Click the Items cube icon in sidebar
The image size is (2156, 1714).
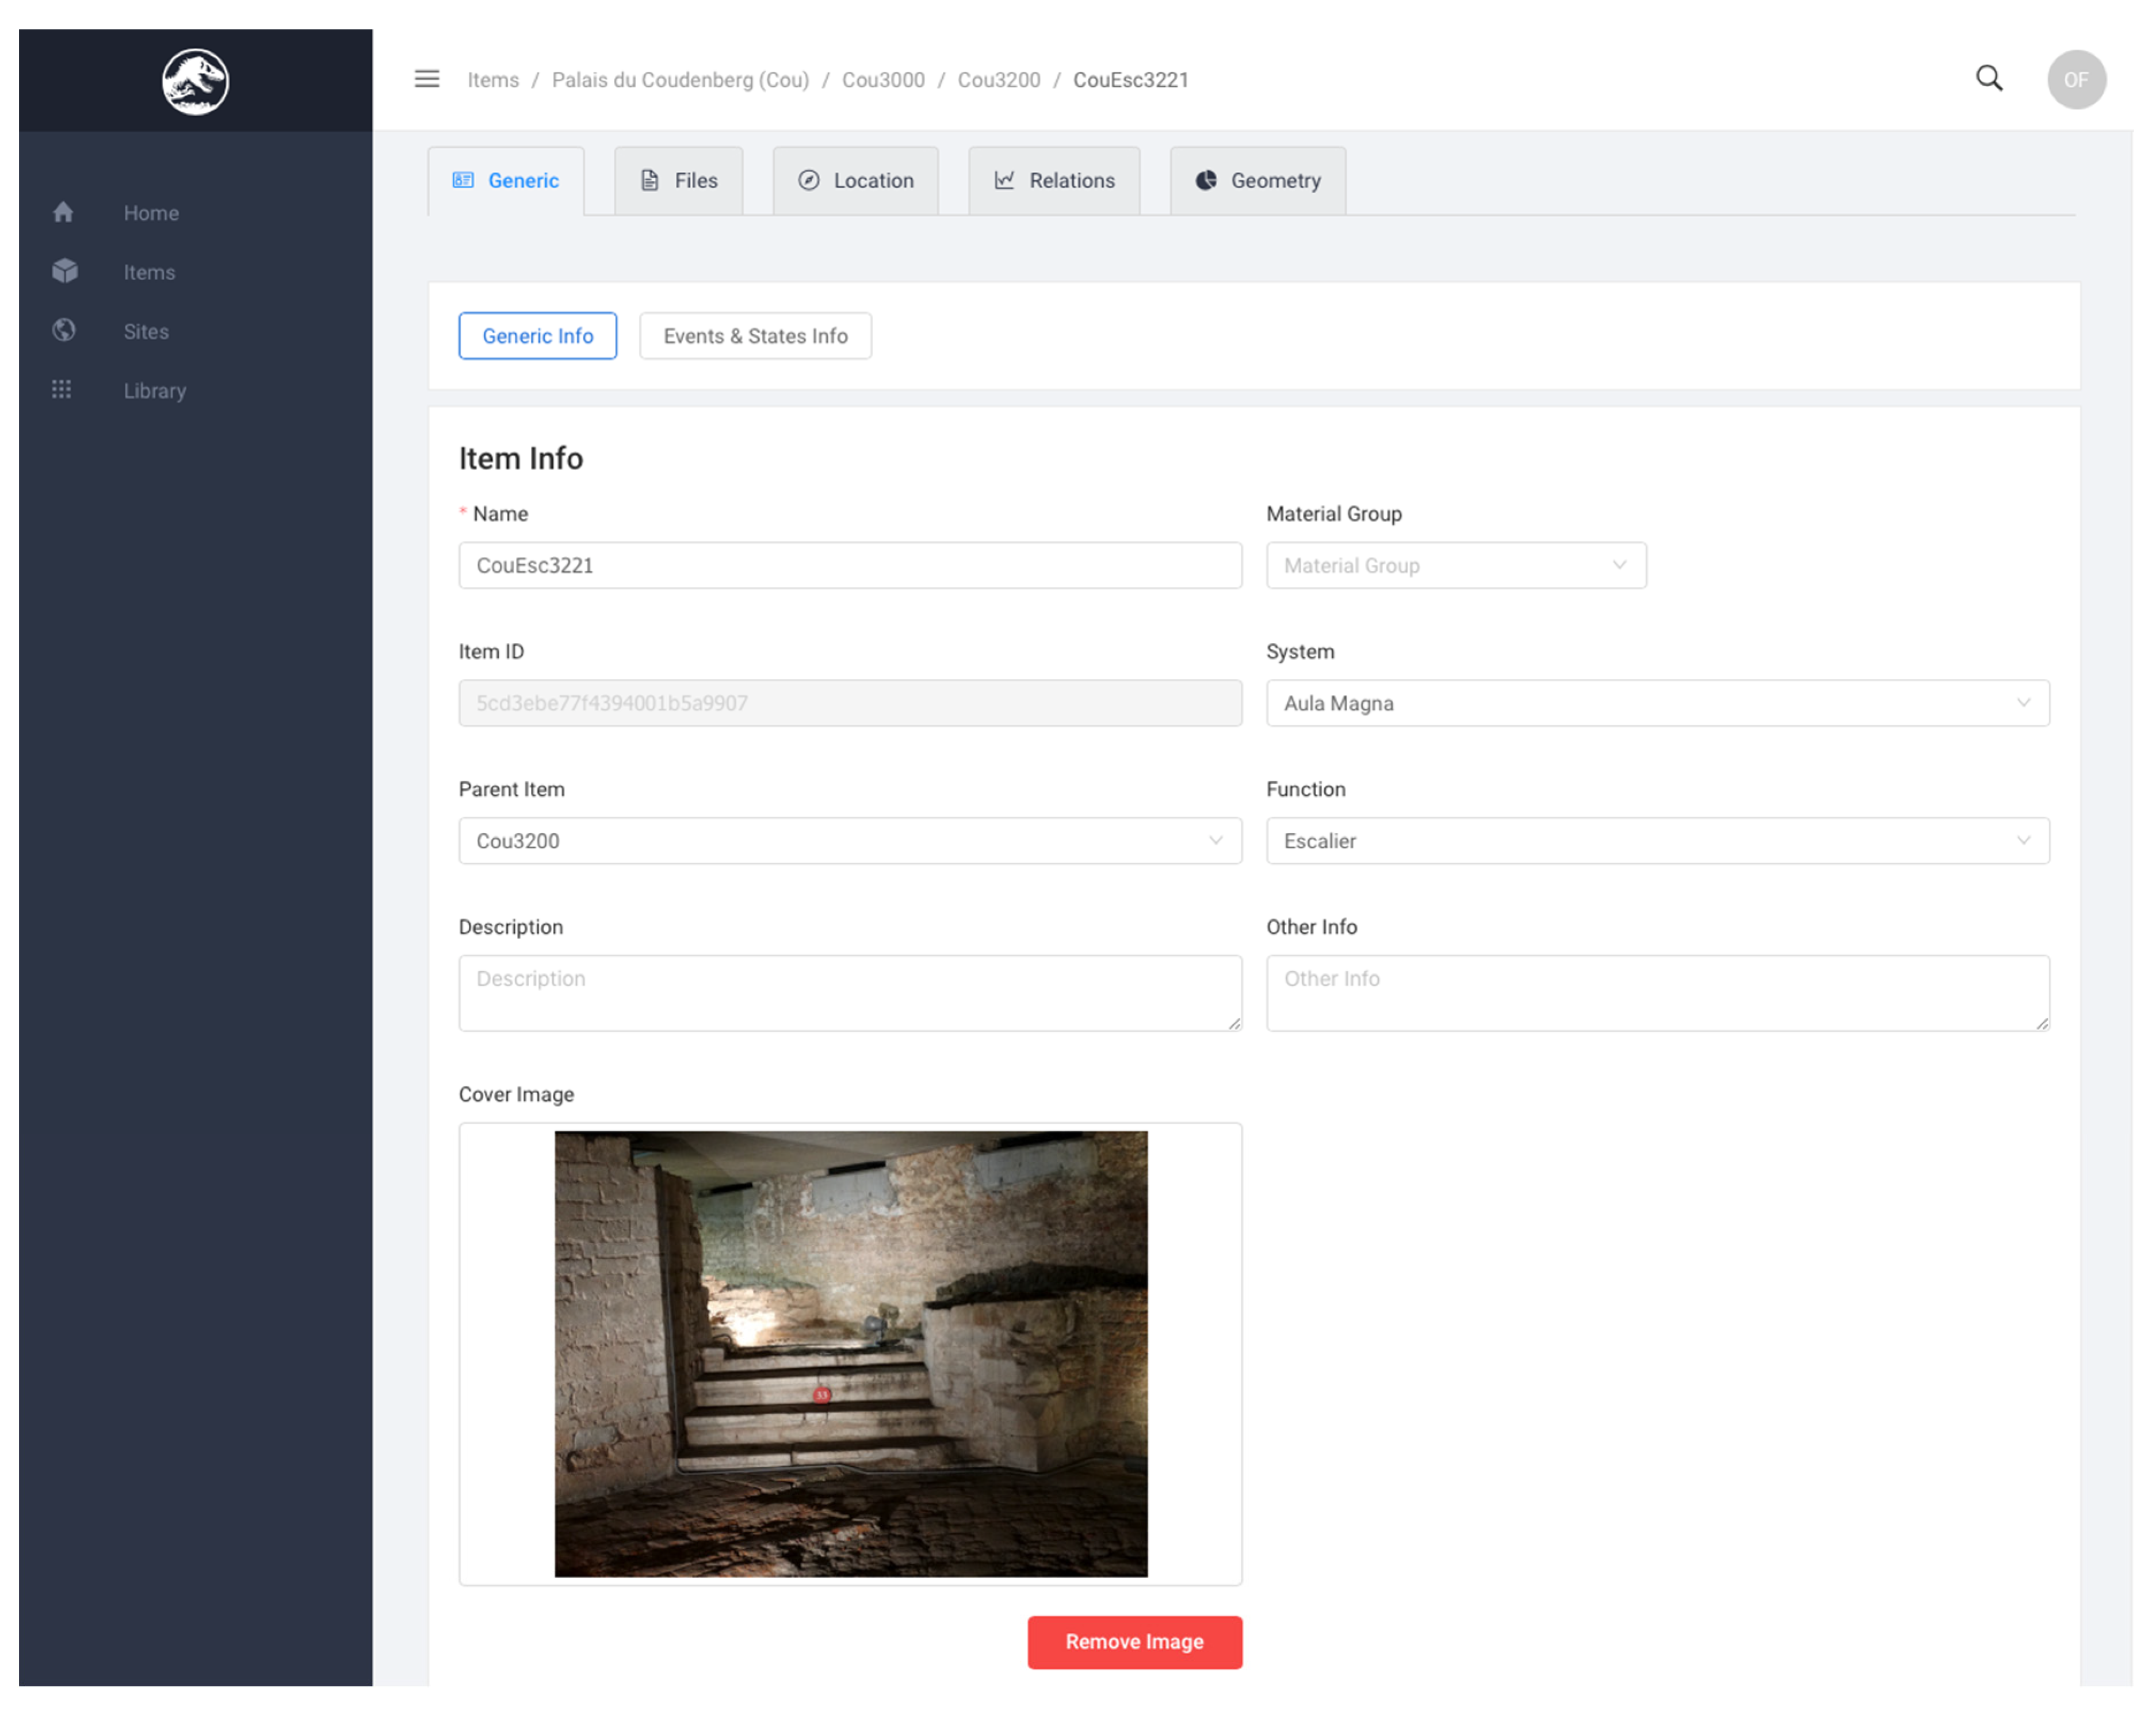[64, 271]
